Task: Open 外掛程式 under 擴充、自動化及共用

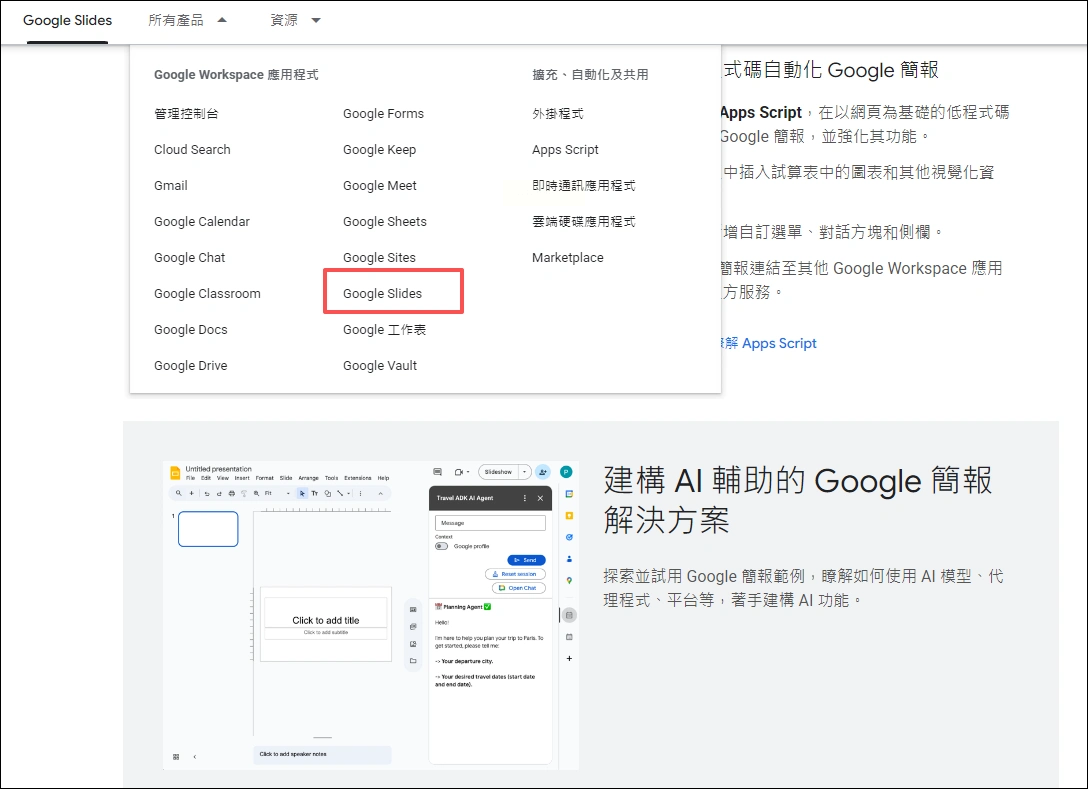Action: [x=558, y=114]
